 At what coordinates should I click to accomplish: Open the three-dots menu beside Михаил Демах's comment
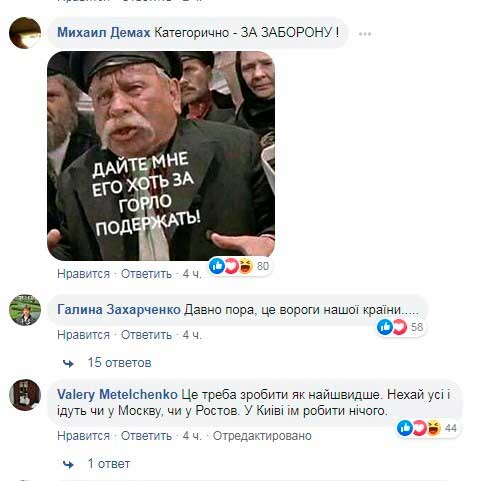pos(365,34)
